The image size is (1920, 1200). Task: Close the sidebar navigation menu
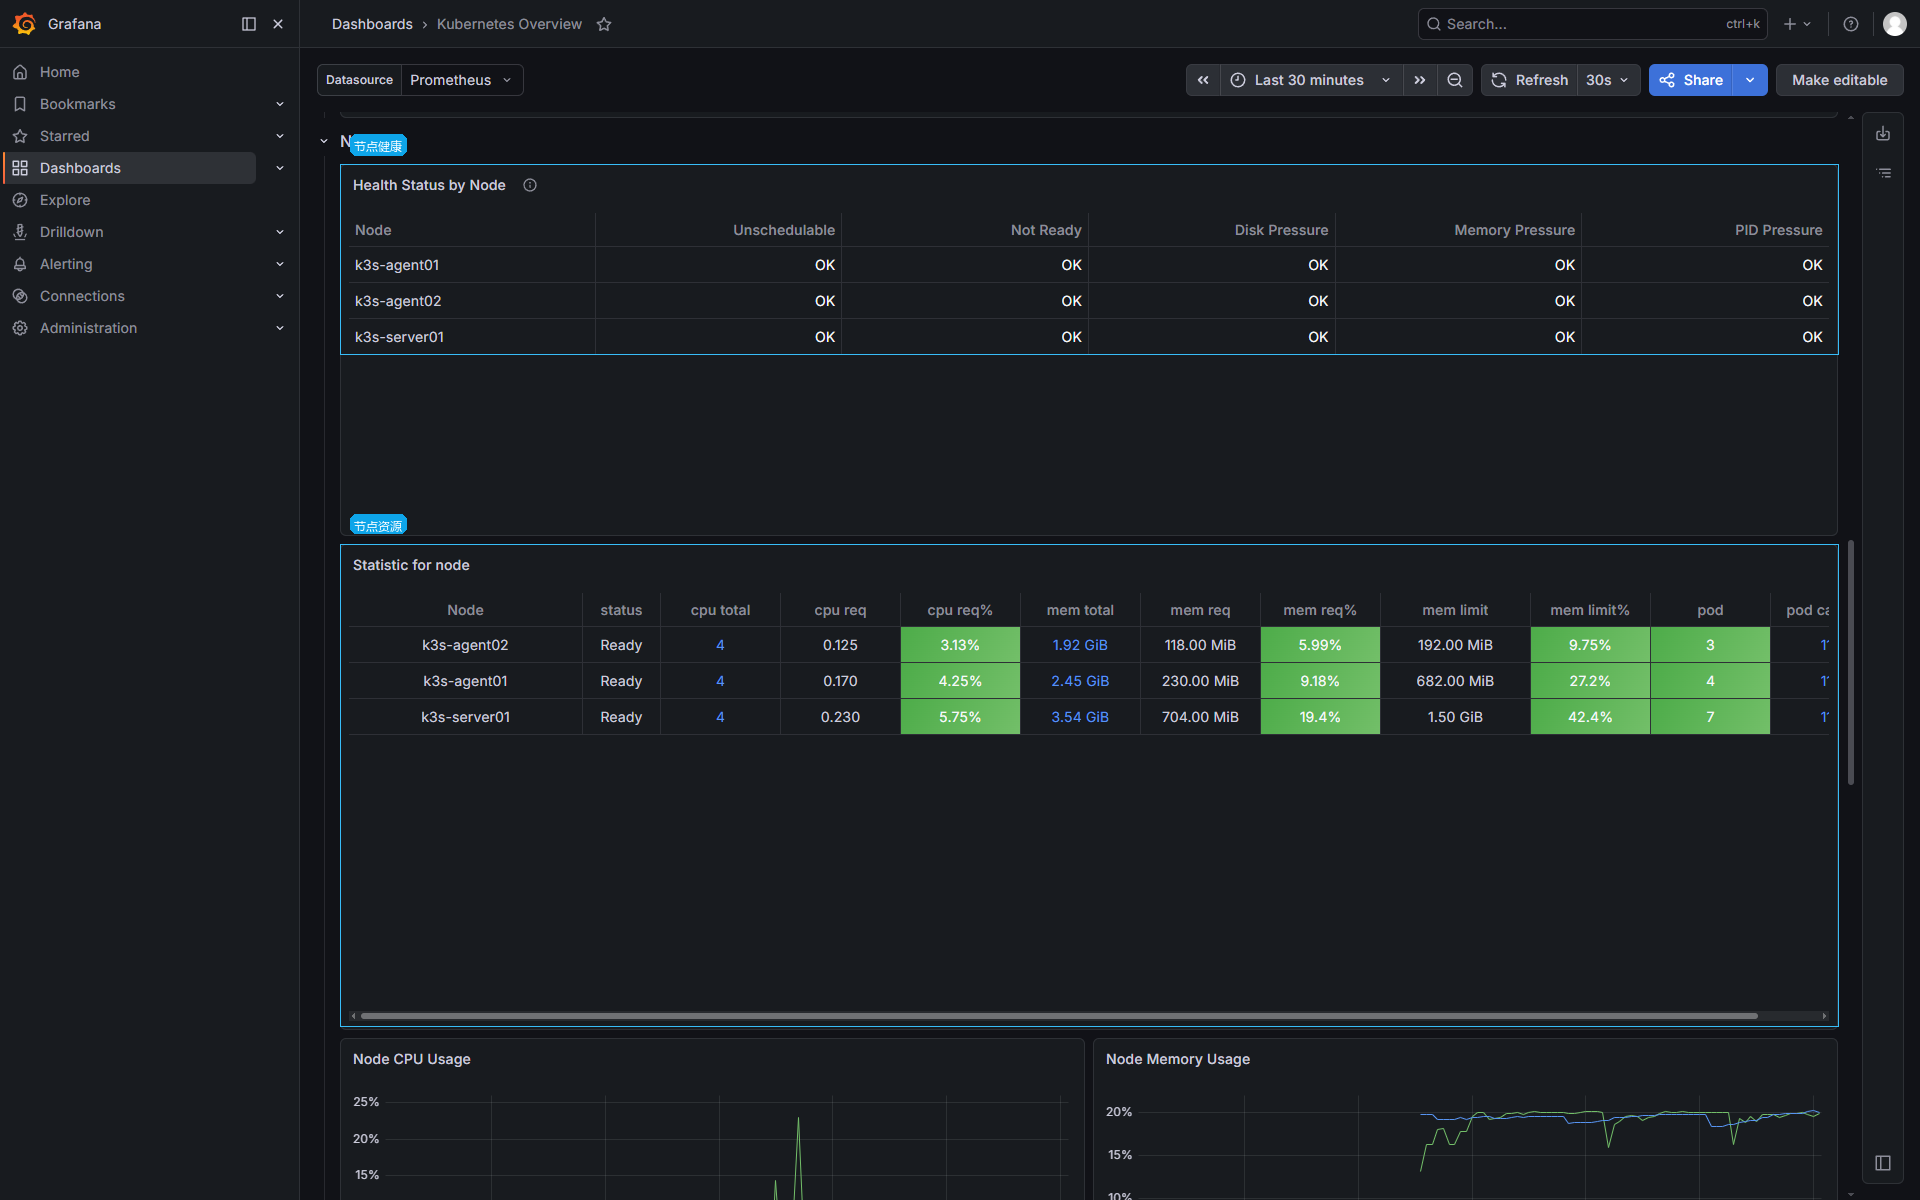pyautogui.click(x=278, y=24)
